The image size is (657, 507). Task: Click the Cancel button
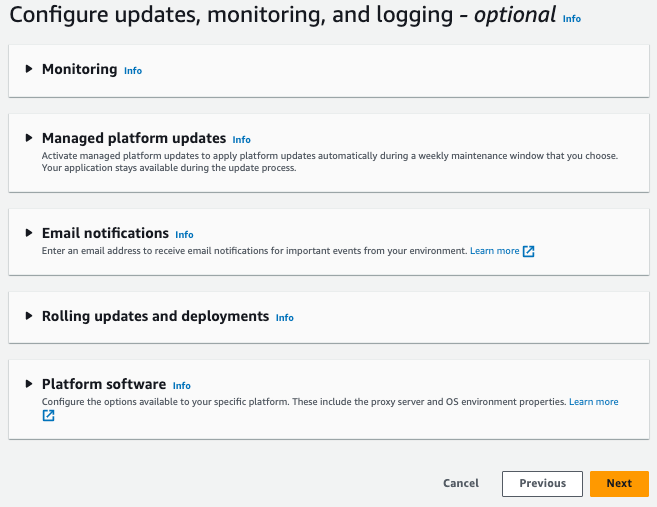point(461,483)
